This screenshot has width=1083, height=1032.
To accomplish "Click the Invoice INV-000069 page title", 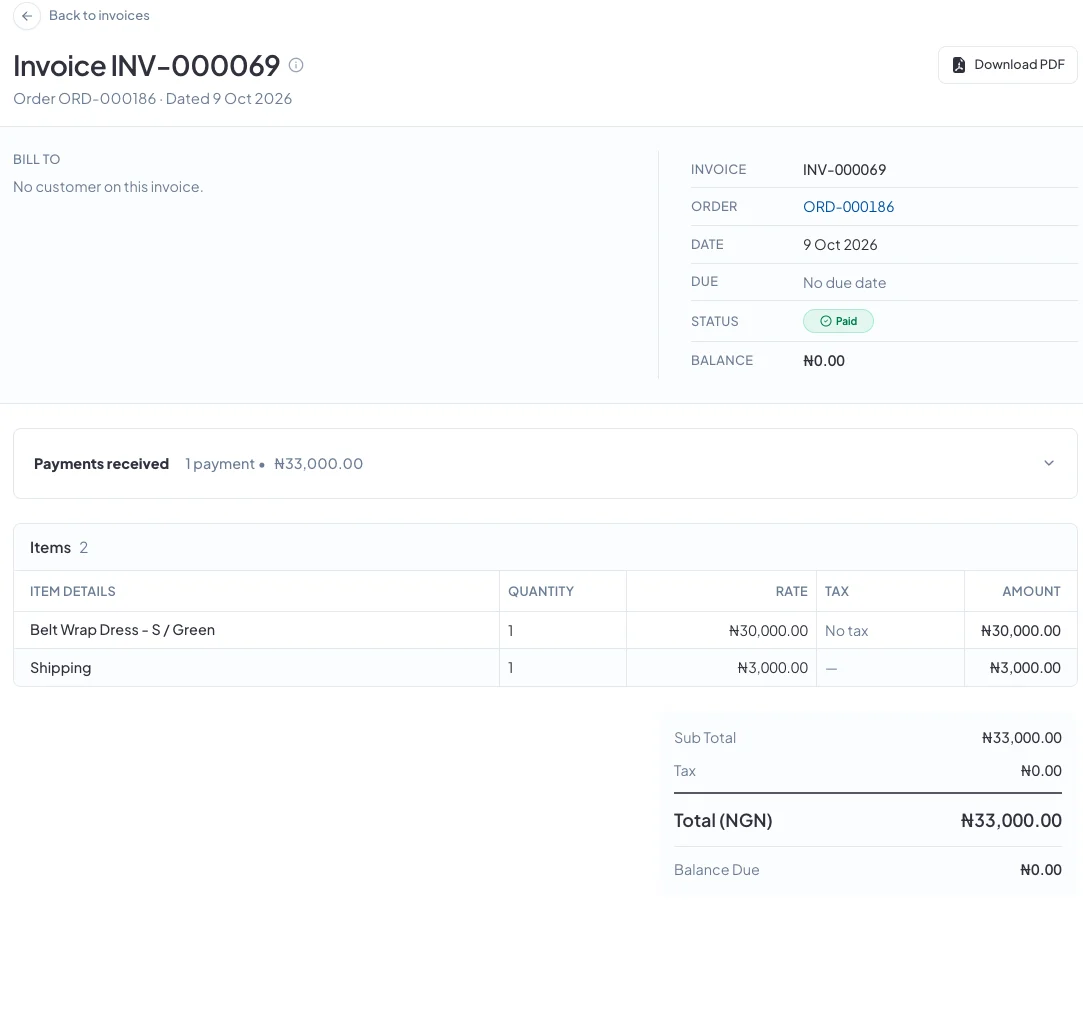I will tap(146, 66).
